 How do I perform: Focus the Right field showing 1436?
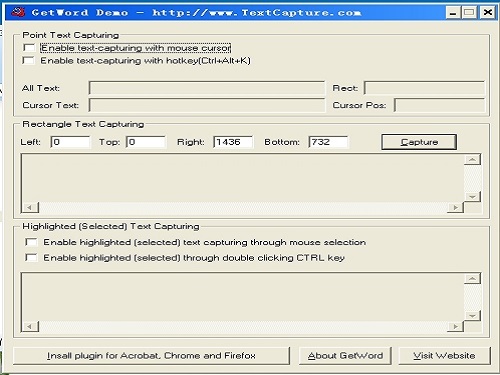(233, 142)
